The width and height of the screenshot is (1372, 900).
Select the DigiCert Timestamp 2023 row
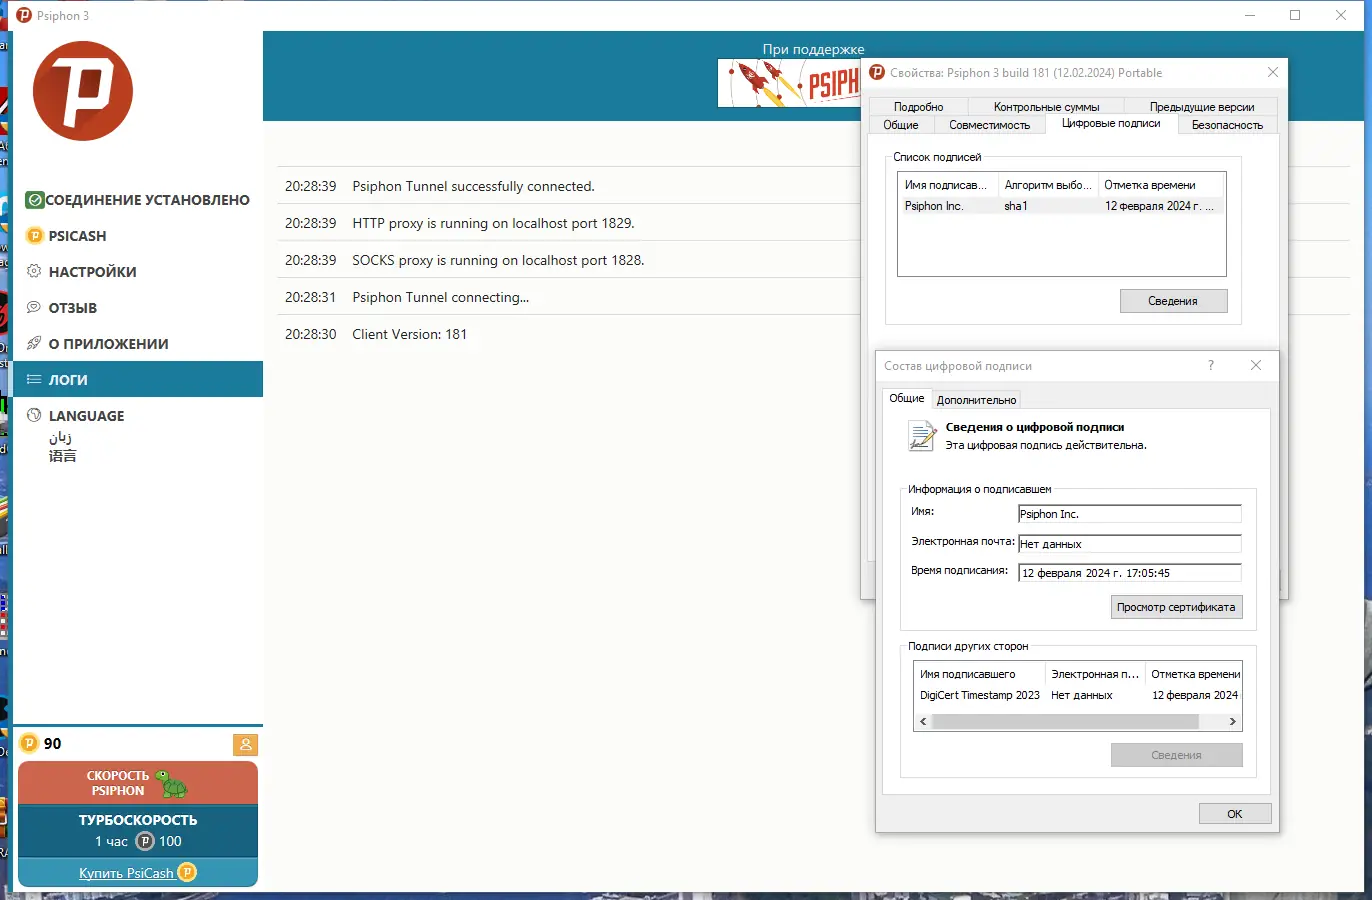[x=1078, y=695]
